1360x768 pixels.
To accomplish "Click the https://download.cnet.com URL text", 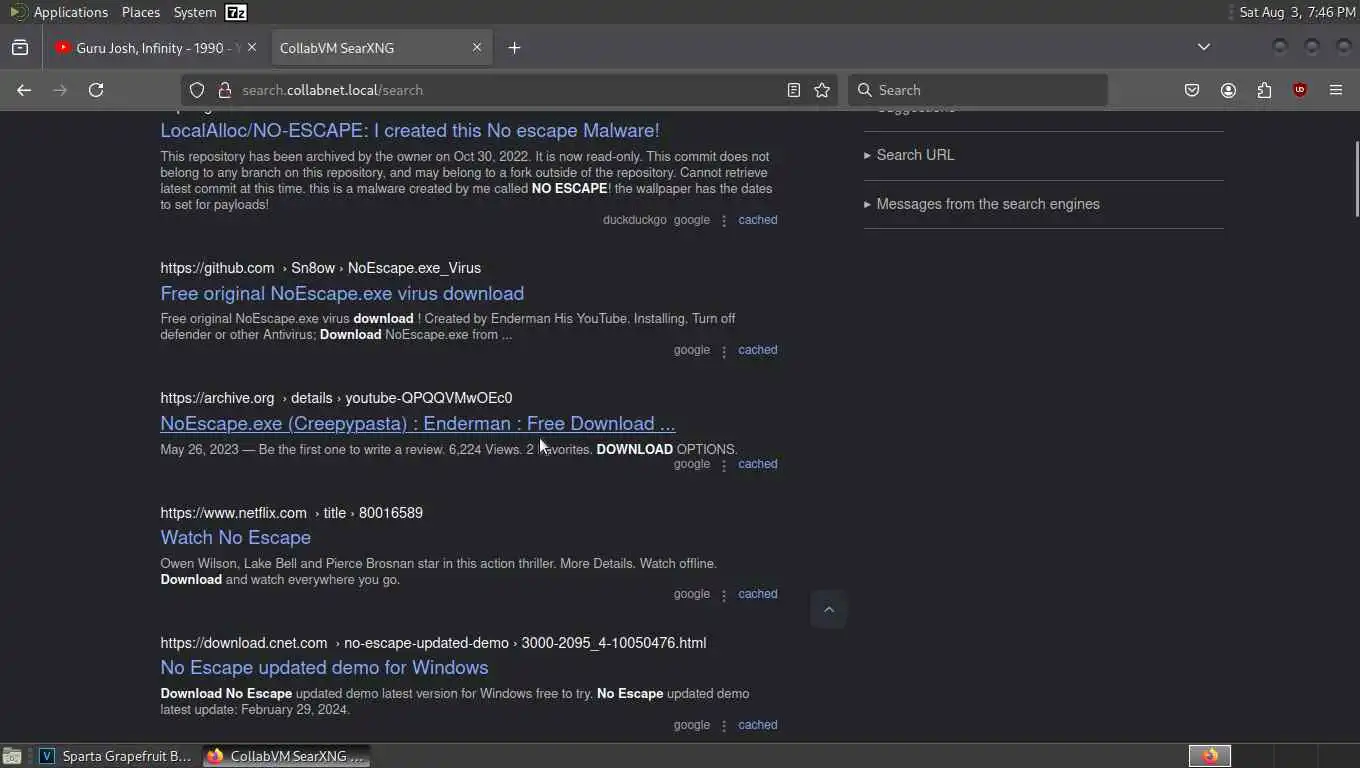I will click(433, 643).
